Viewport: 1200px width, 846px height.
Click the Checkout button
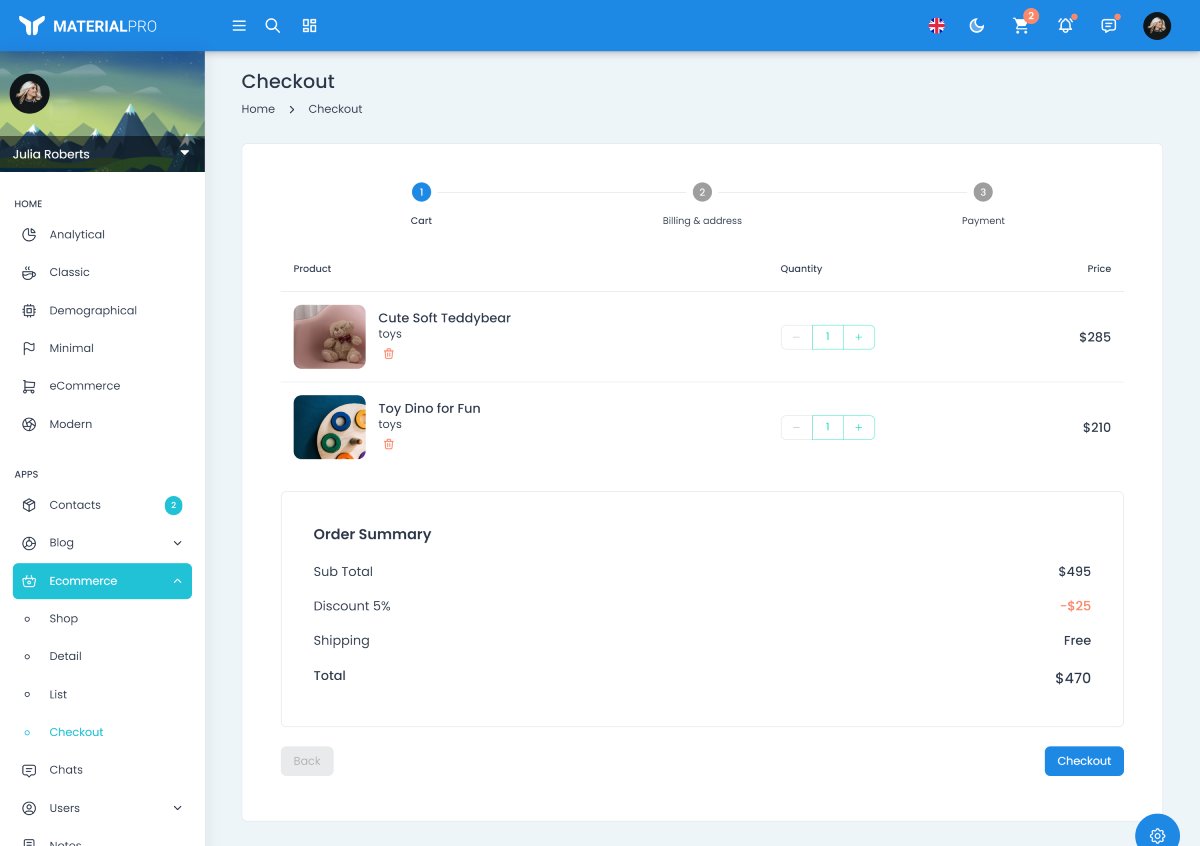pos(1084,760)
